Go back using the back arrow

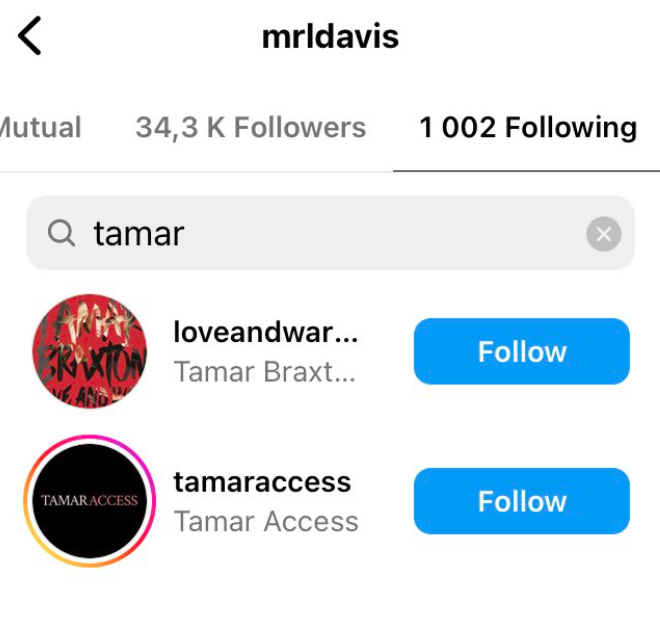(x=29, y=36)
